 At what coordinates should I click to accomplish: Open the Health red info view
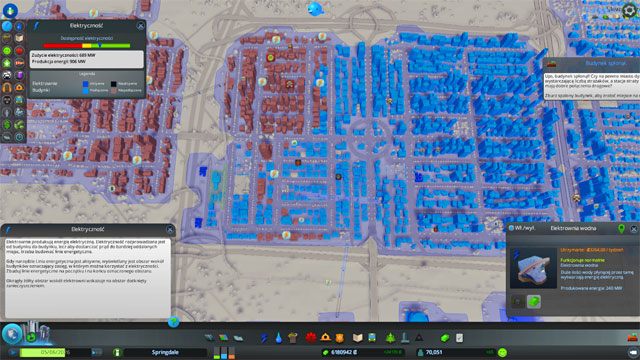[19, 51]
